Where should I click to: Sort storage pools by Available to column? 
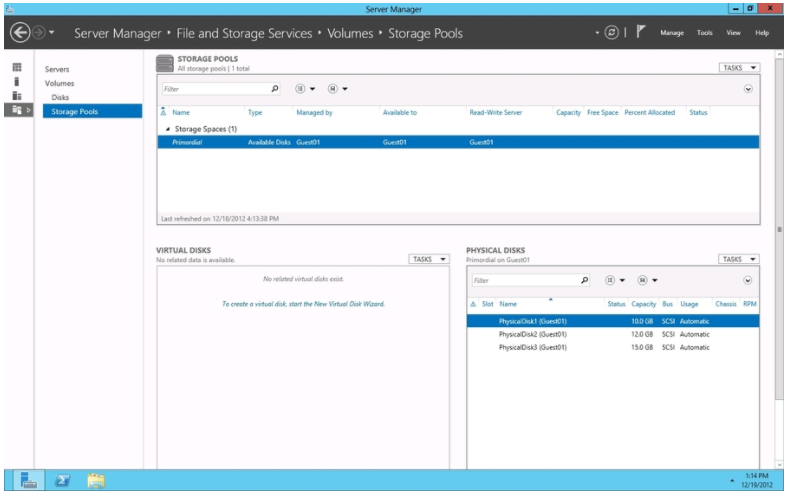[x=400, y=113]
